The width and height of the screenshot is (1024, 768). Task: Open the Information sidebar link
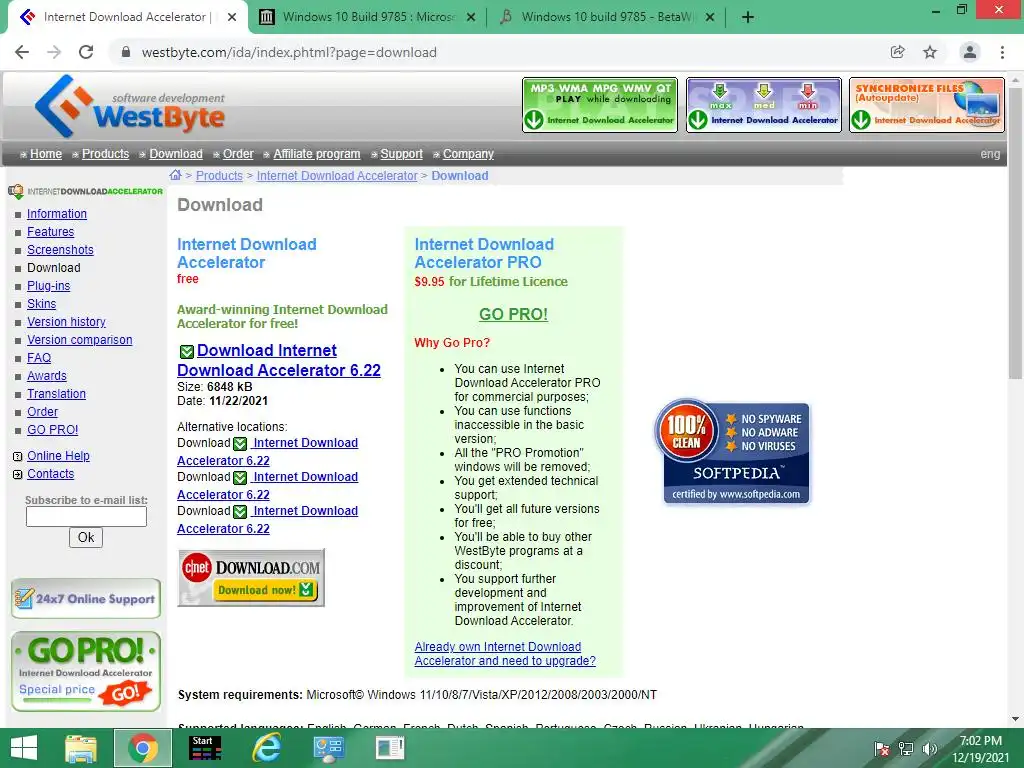click(x=57, y=214)
